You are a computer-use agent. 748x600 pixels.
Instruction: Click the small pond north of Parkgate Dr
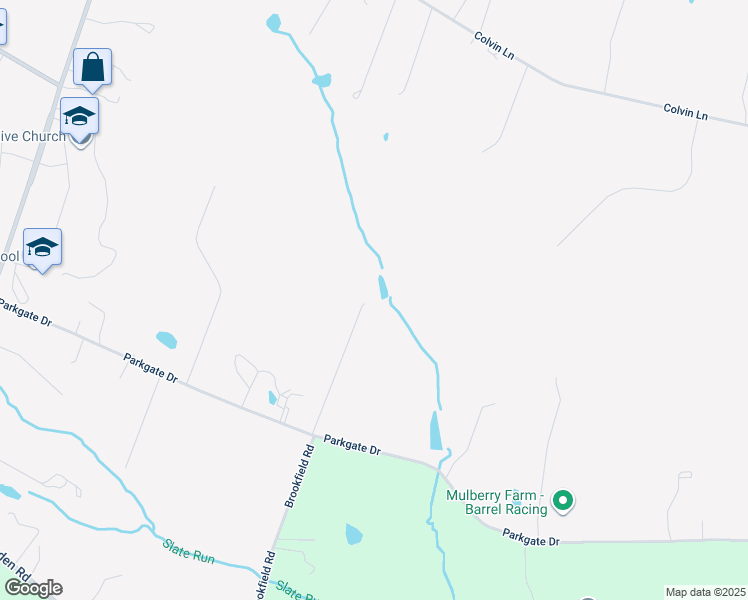(166, 340)
